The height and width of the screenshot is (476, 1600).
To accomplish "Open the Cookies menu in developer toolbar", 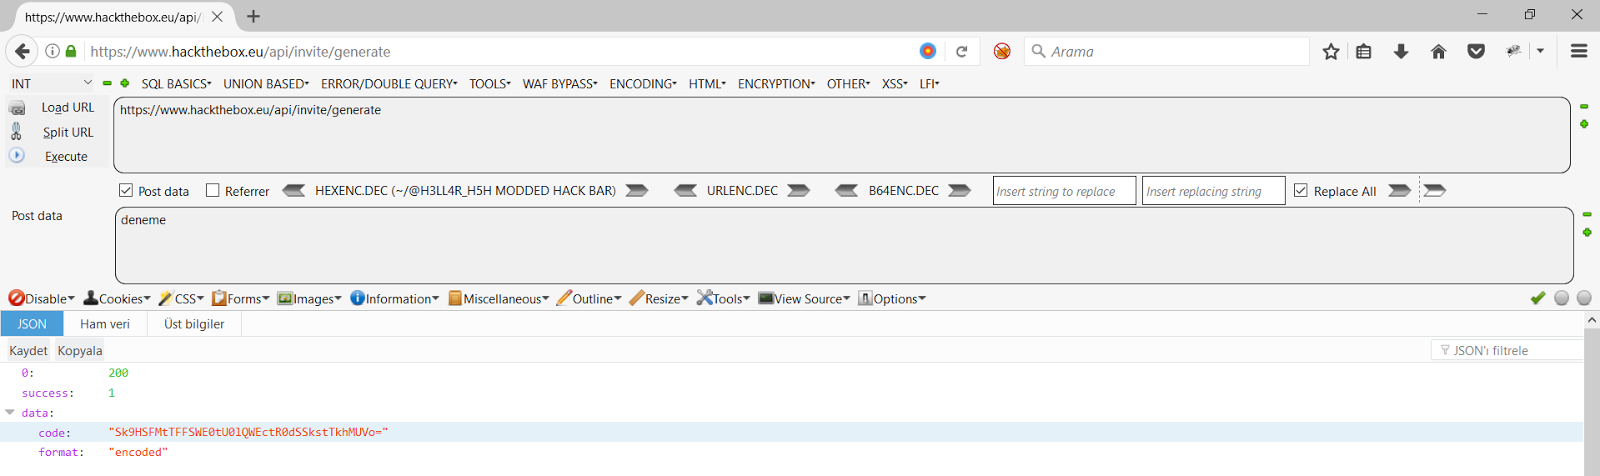I will coord(117,298).
